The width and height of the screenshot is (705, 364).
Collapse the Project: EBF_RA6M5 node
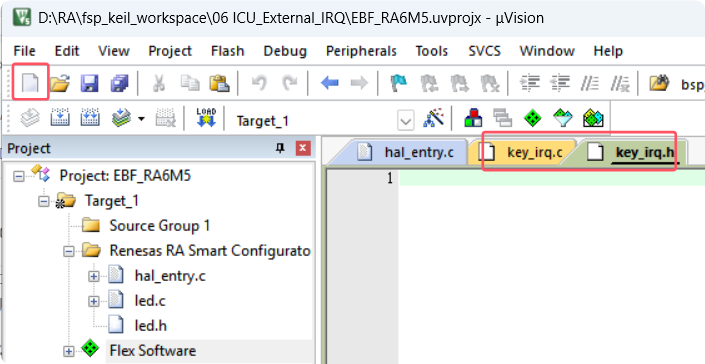pyautogui.click(x=18, y=177)
